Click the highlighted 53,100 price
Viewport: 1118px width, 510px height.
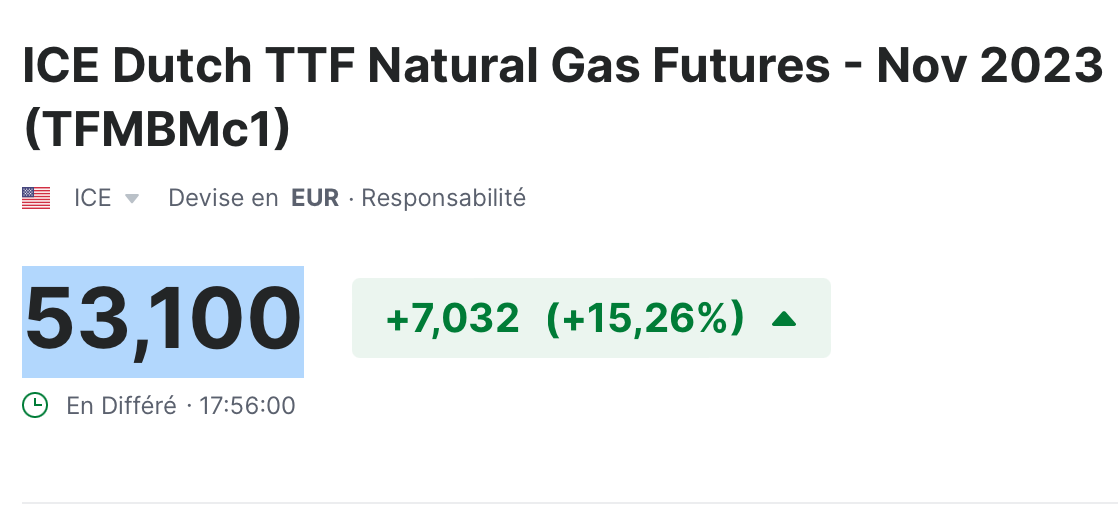point(163,320)
